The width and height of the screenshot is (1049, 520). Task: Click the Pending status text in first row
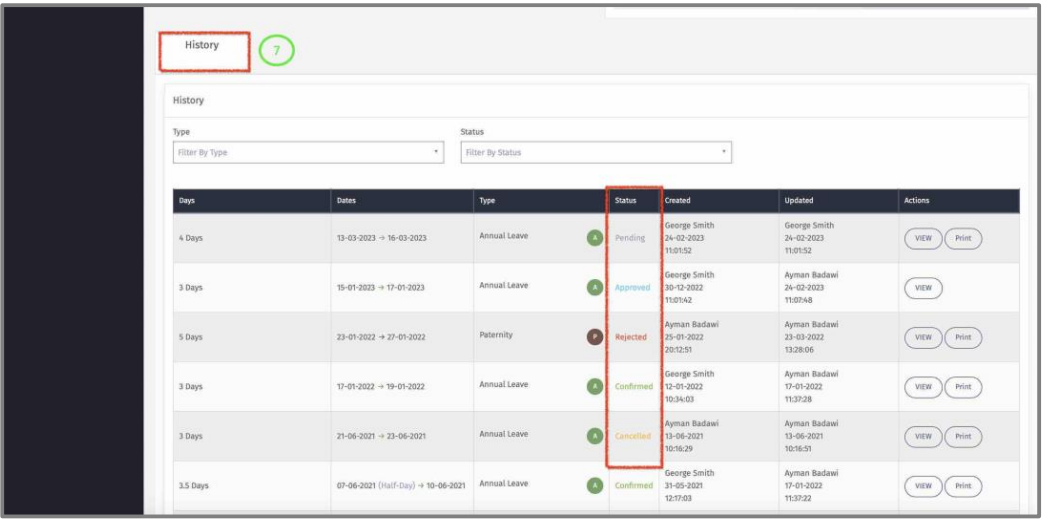click(630, 238)
